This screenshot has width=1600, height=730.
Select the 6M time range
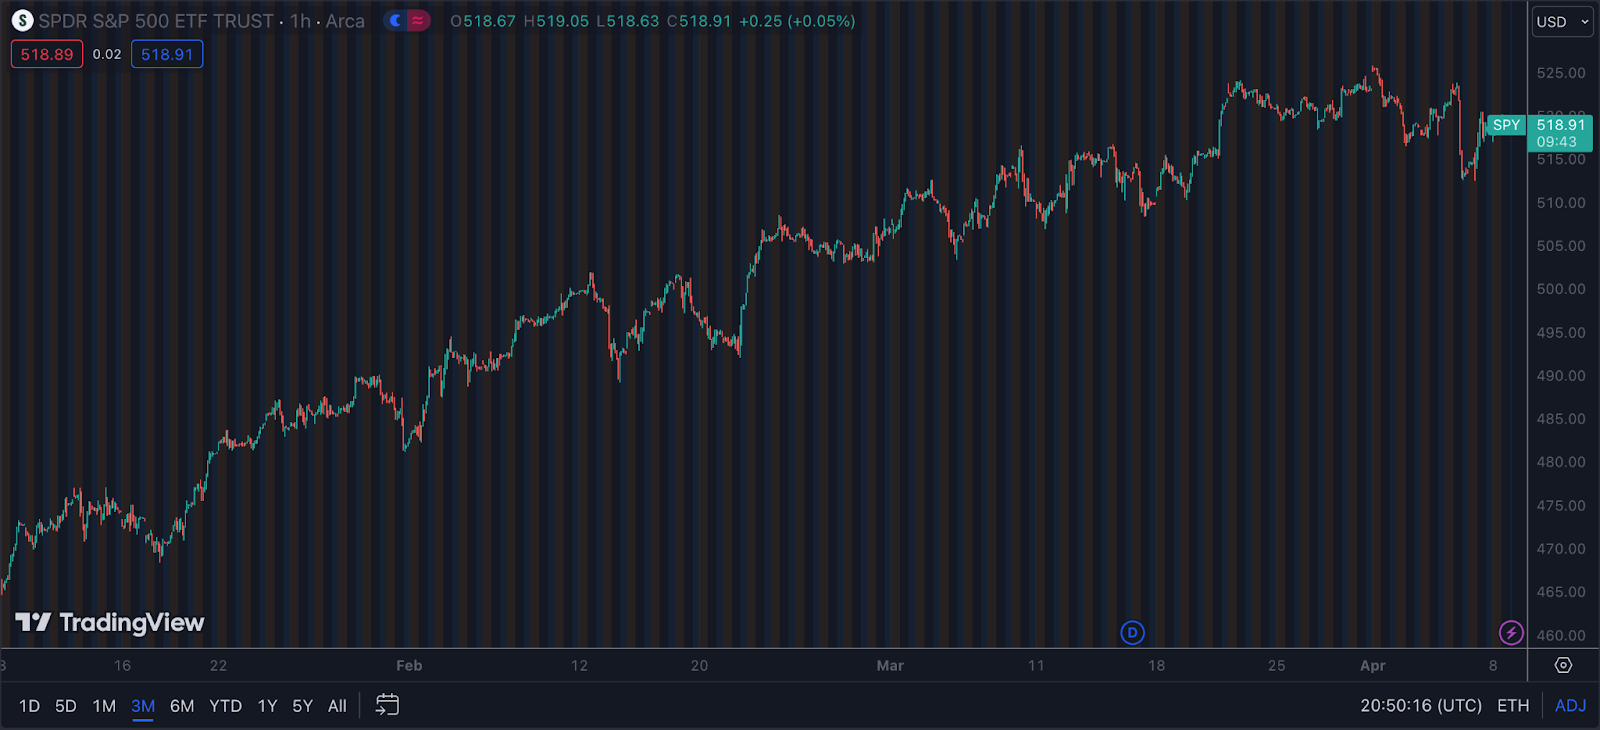tap(182, 706)
